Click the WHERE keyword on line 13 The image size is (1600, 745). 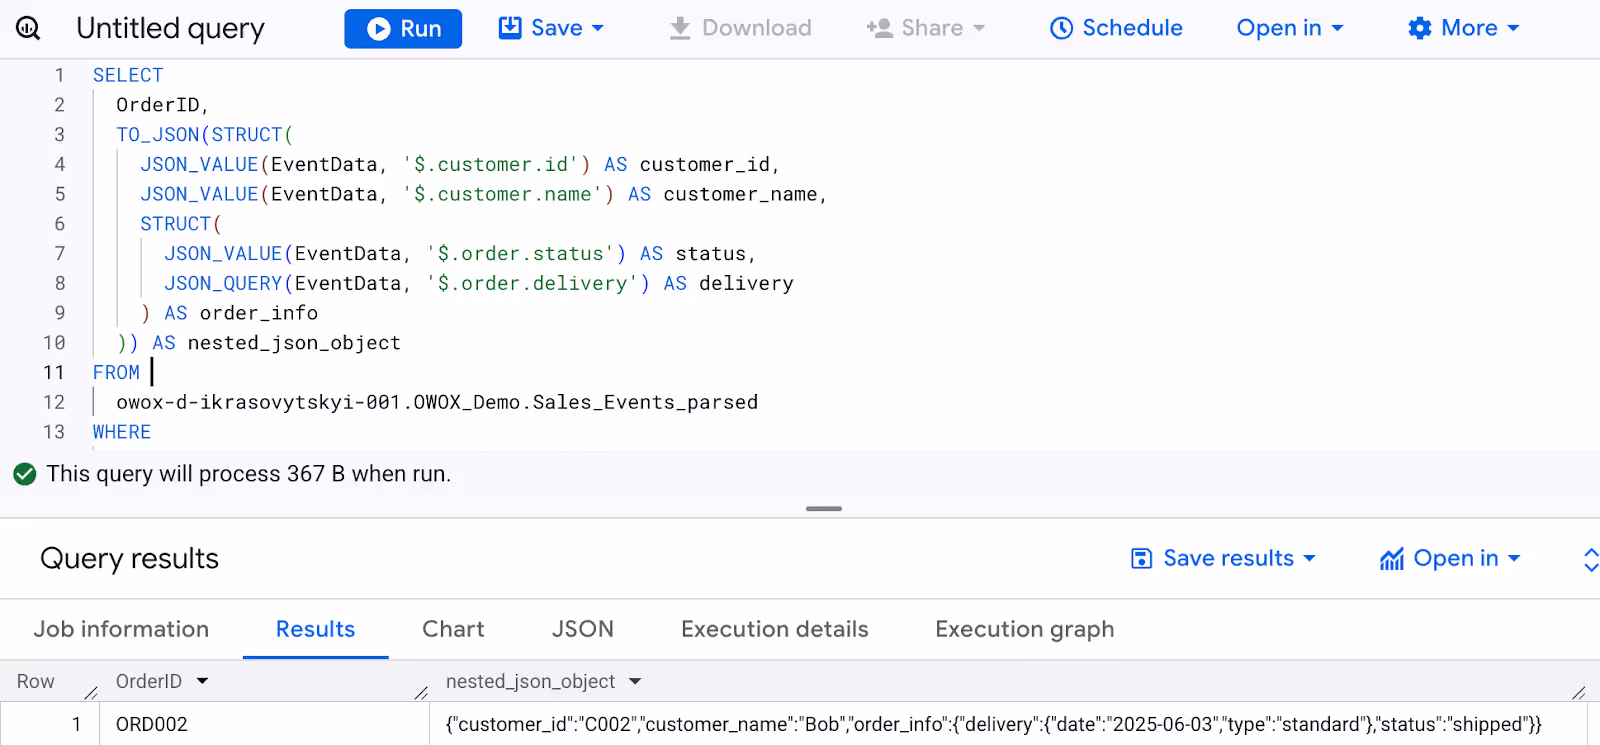coord(122,432)
